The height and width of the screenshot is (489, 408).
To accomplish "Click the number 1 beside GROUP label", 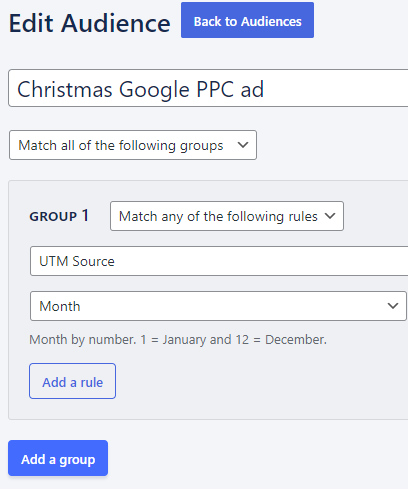I will pos(85,215).
